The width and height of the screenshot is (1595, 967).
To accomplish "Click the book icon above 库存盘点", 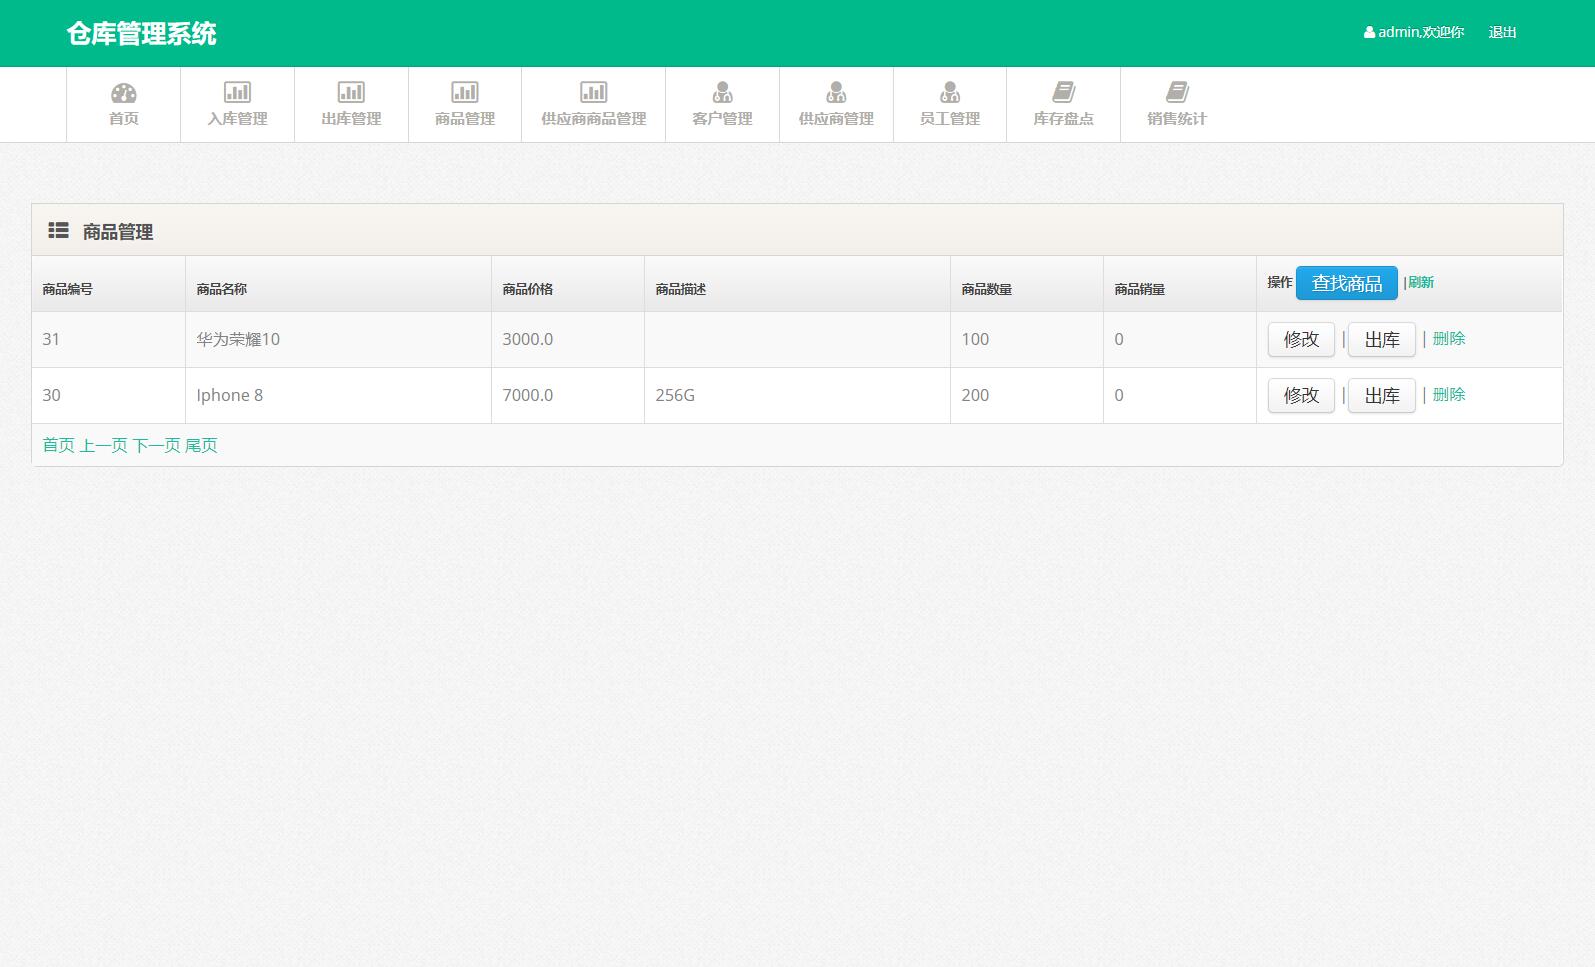I will [1063, 92].
